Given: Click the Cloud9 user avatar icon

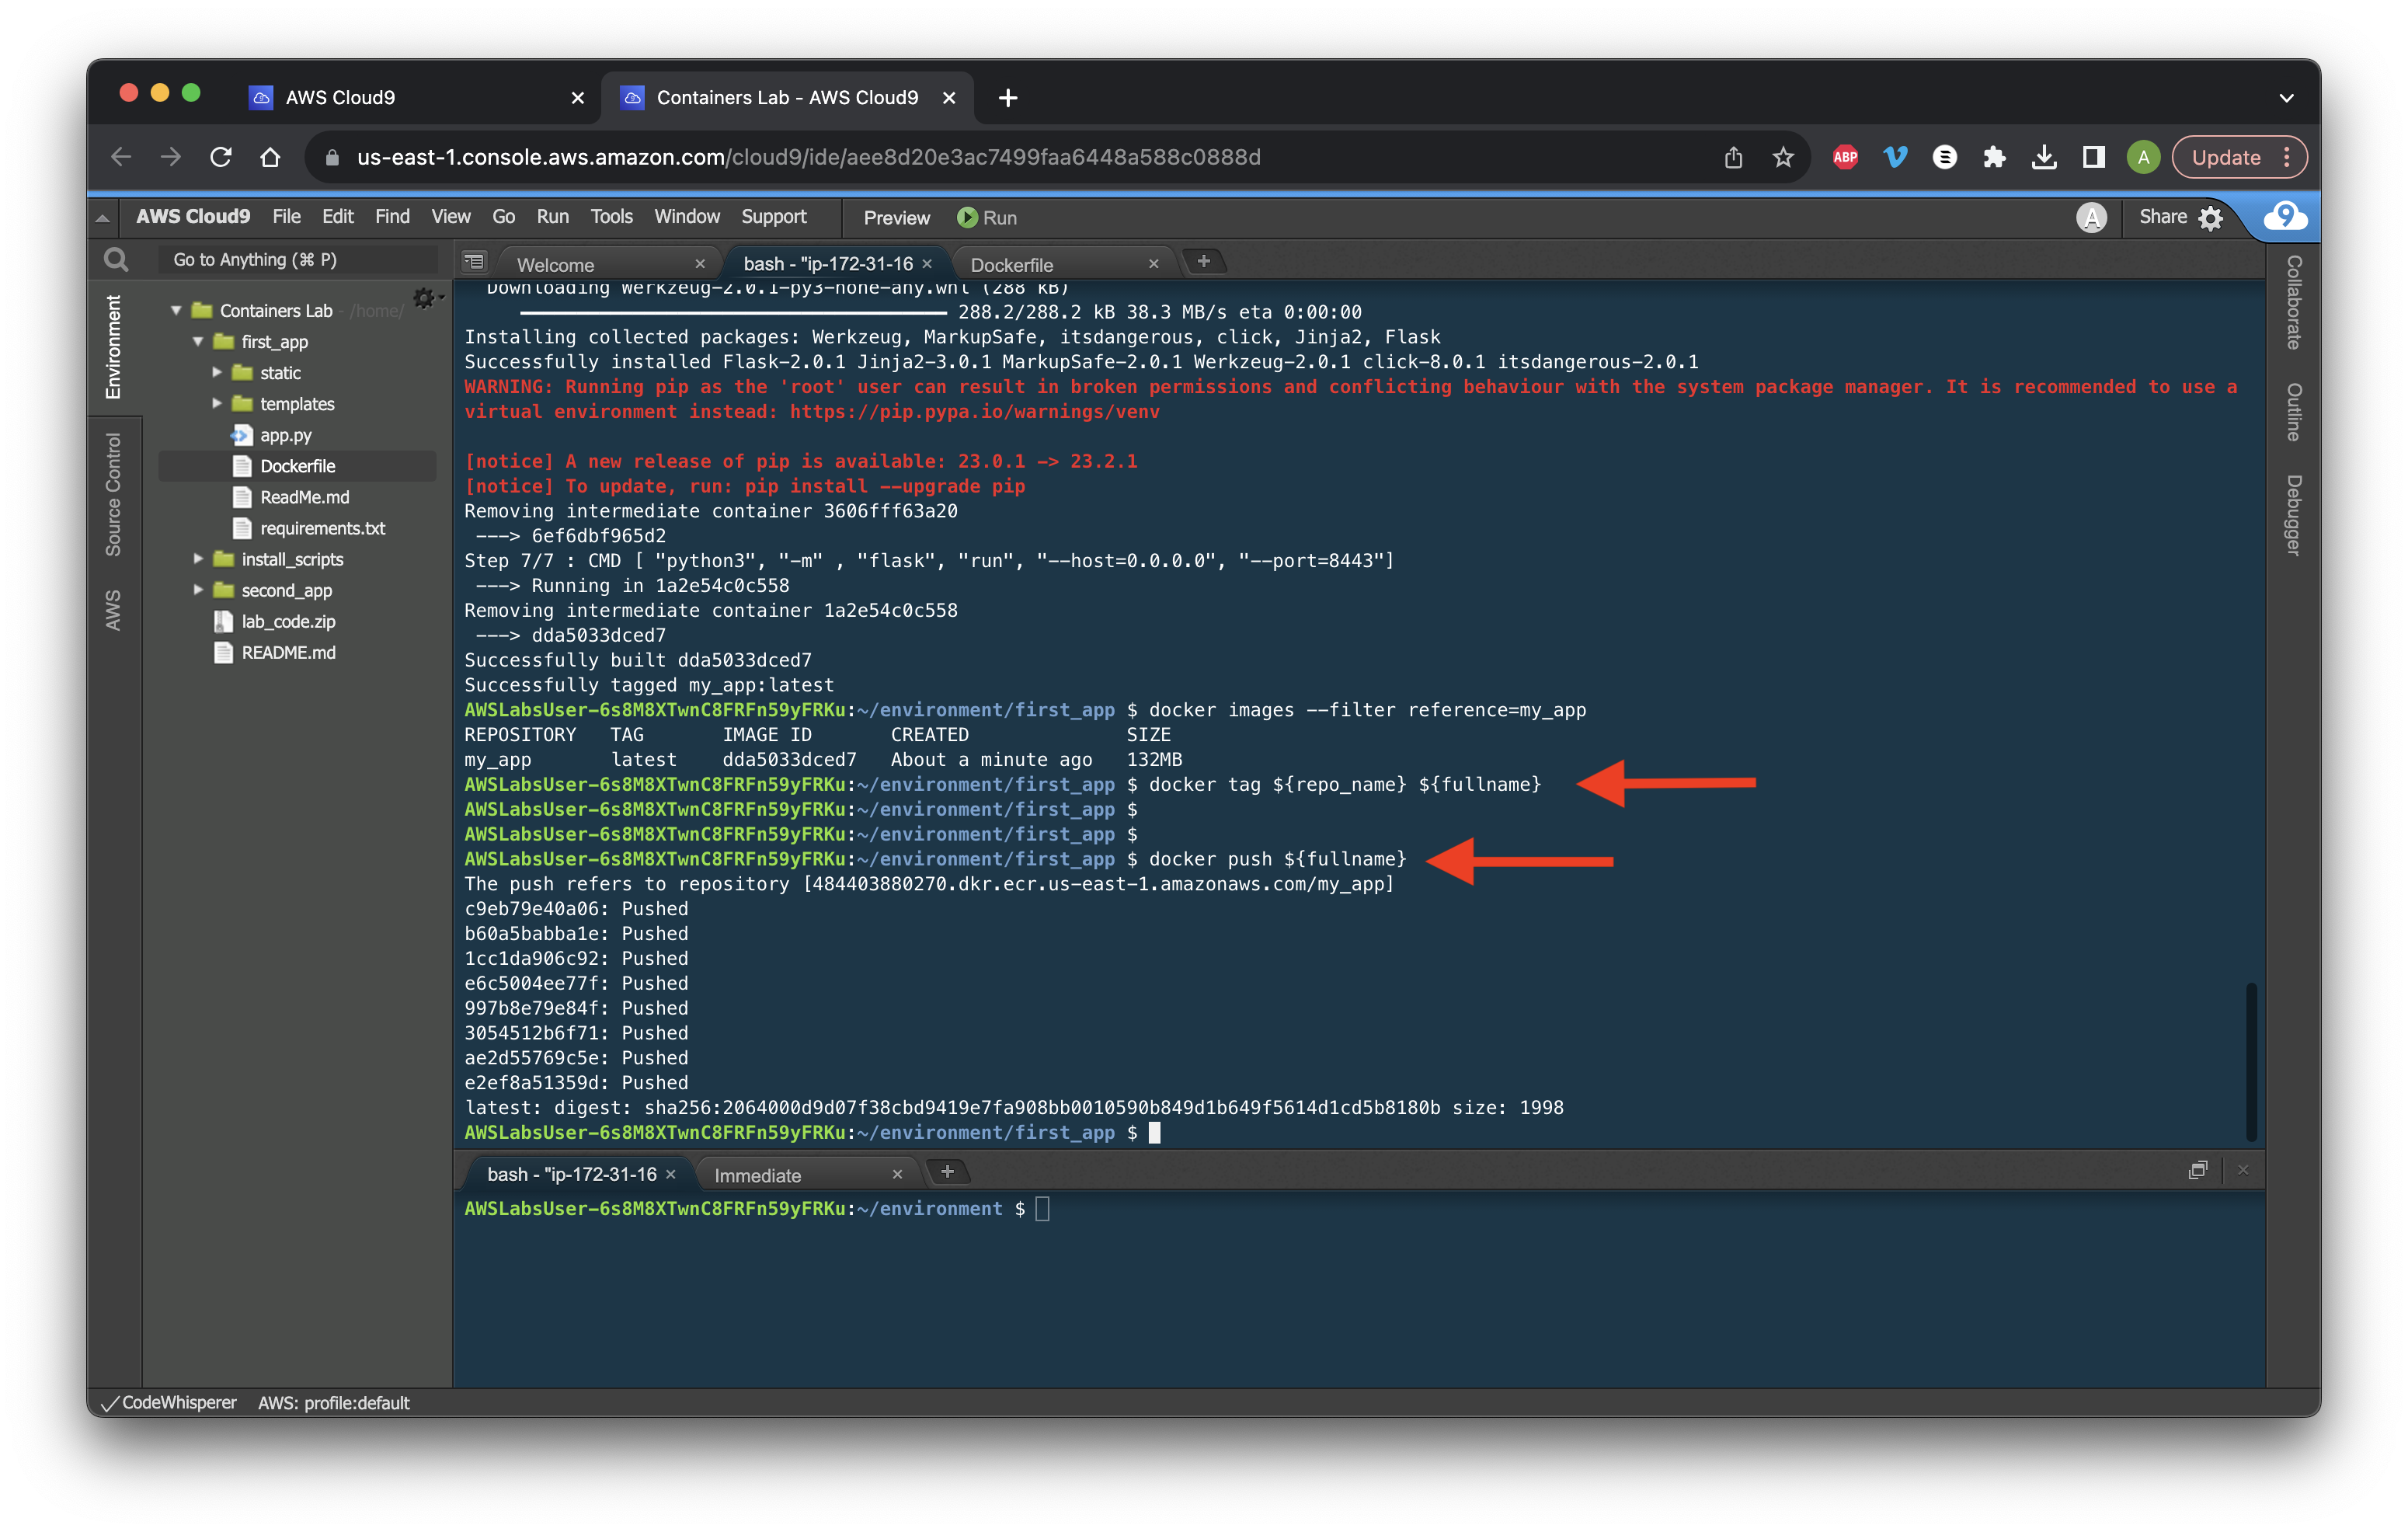Looking at the screenshot, I should pos(2091,217).
